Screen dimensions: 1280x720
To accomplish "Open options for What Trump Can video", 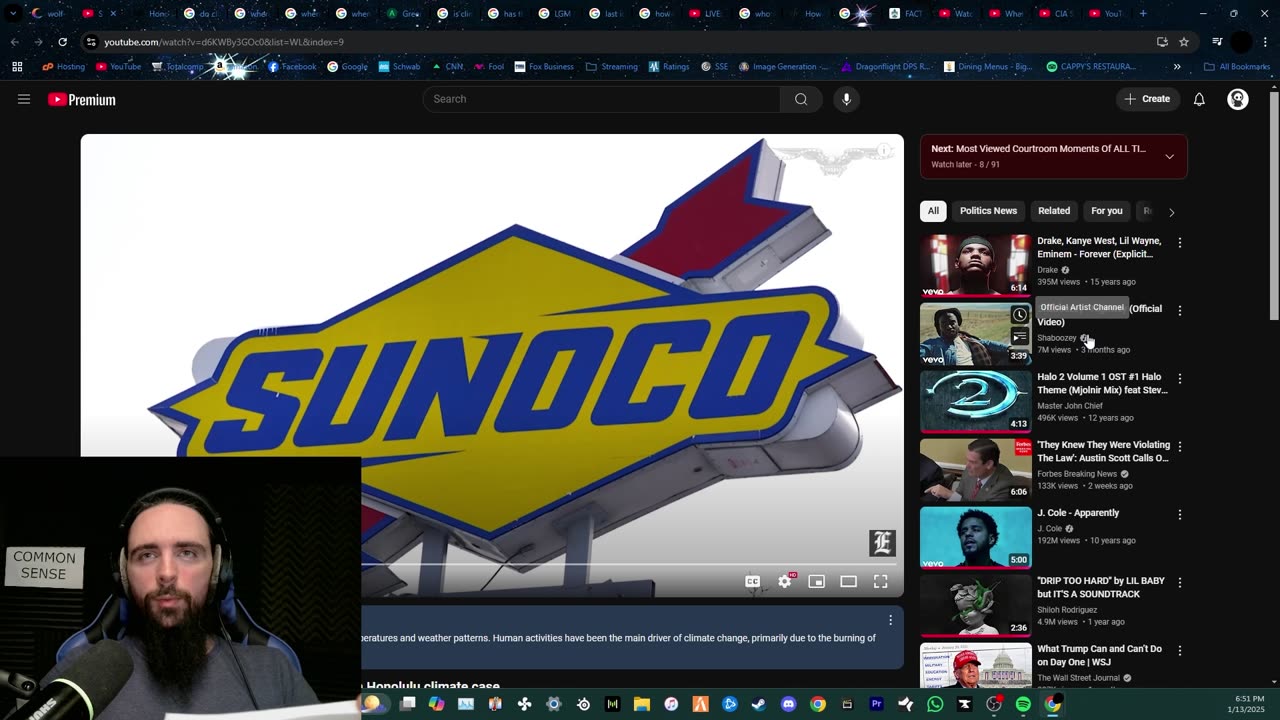I will pyautogui.click(x=1180, y=651).
